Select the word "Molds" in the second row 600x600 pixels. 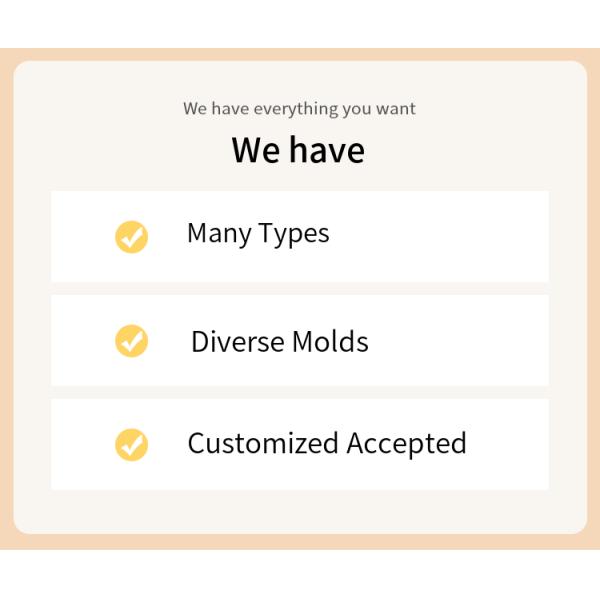(x=330, y=342)
